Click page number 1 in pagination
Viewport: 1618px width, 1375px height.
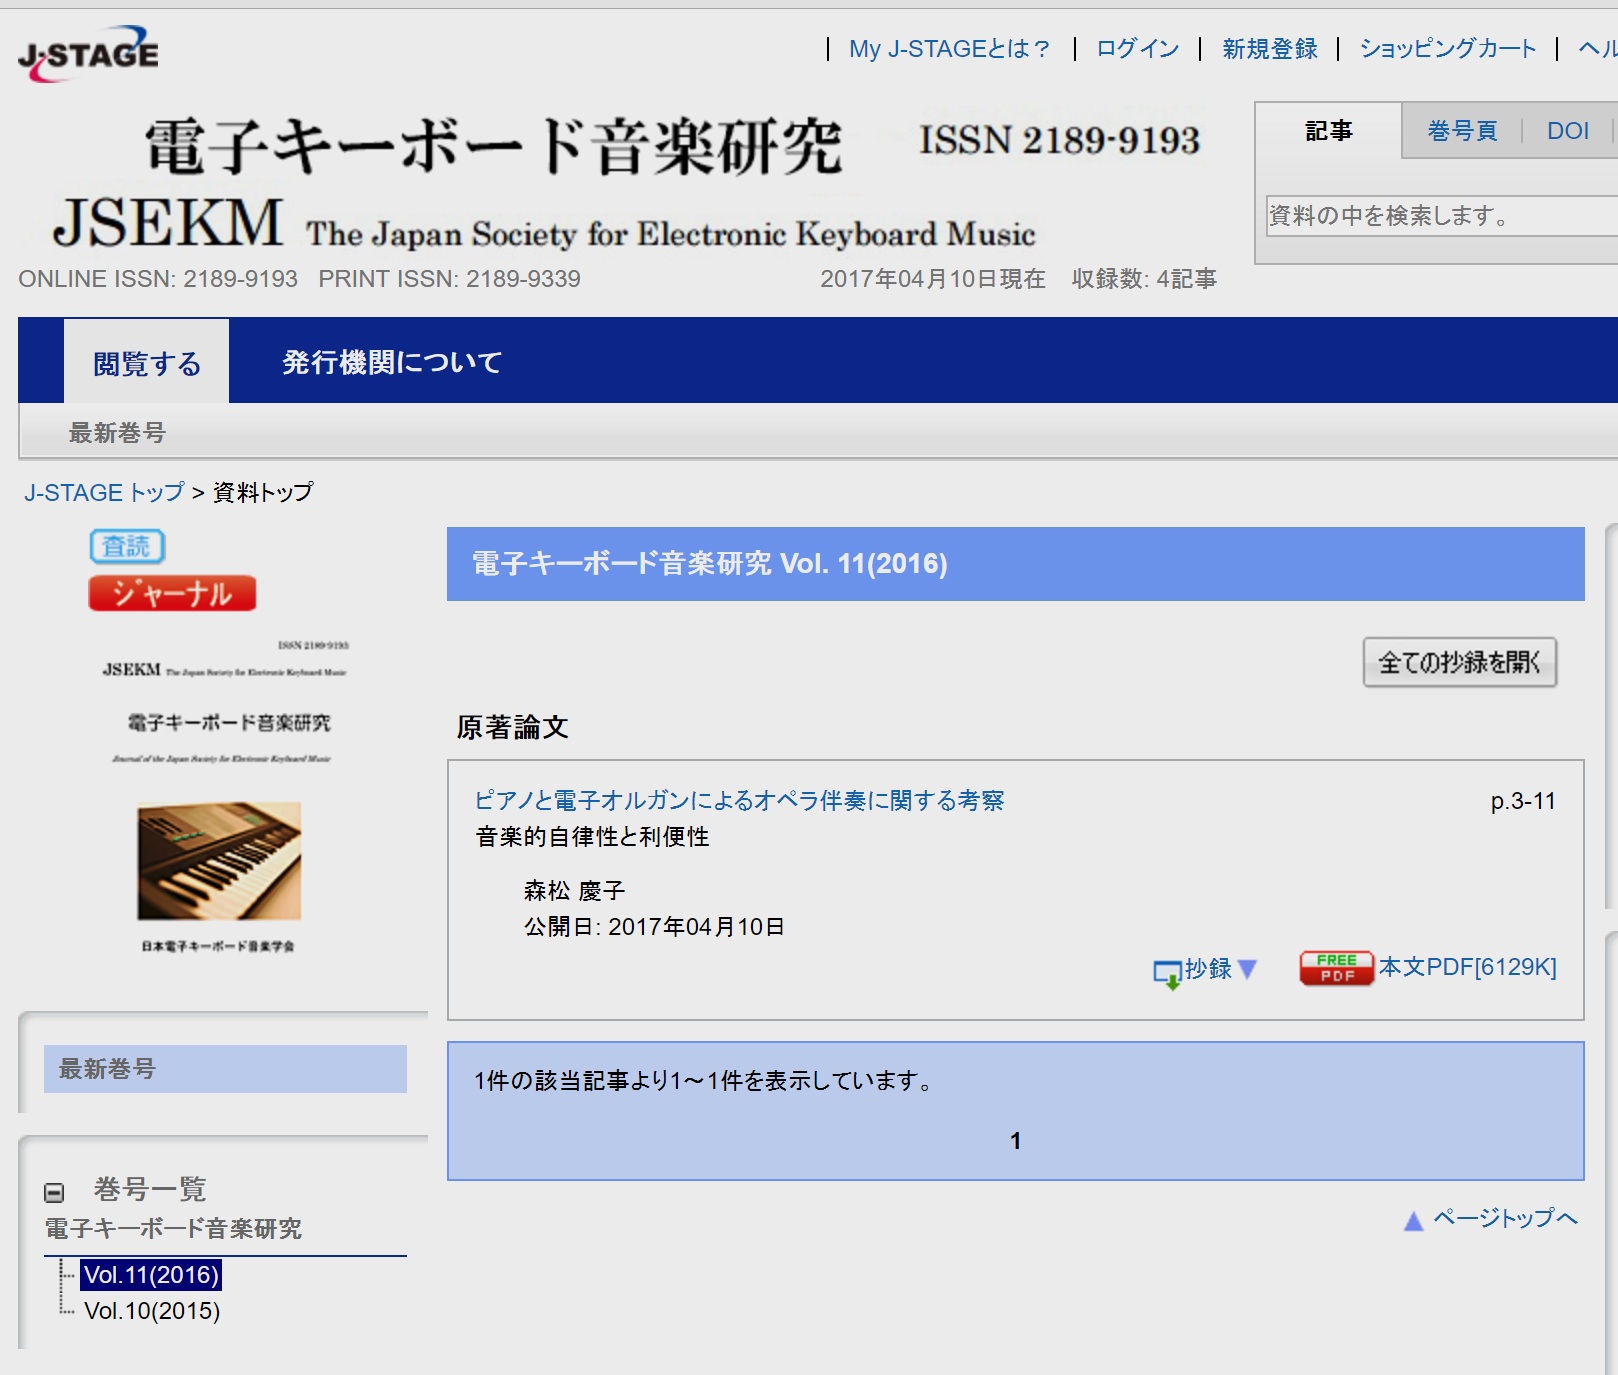click(x=1015, y=1141)
